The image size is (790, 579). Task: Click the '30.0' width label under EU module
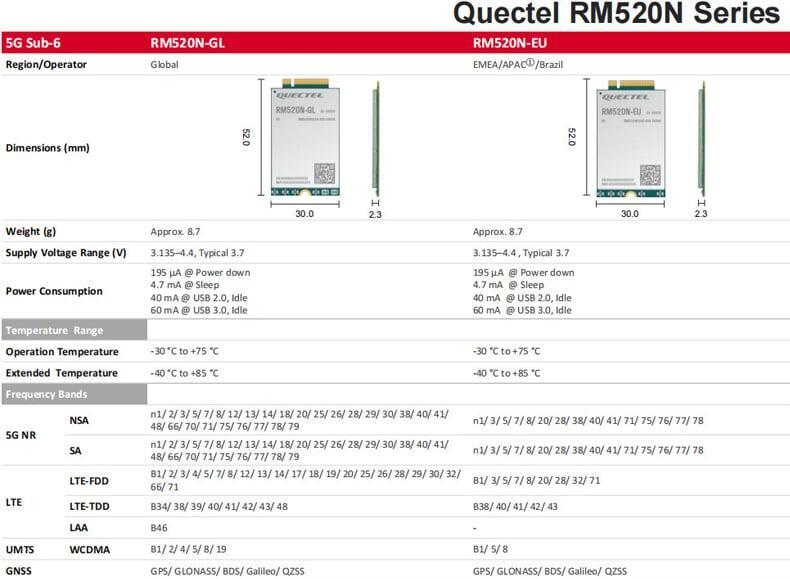click(630, 214)
